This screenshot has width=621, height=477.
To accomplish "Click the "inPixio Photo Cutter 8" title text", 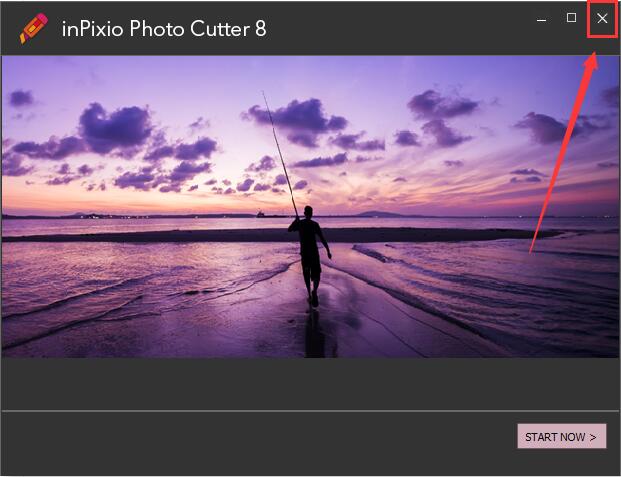I will 164,29.
